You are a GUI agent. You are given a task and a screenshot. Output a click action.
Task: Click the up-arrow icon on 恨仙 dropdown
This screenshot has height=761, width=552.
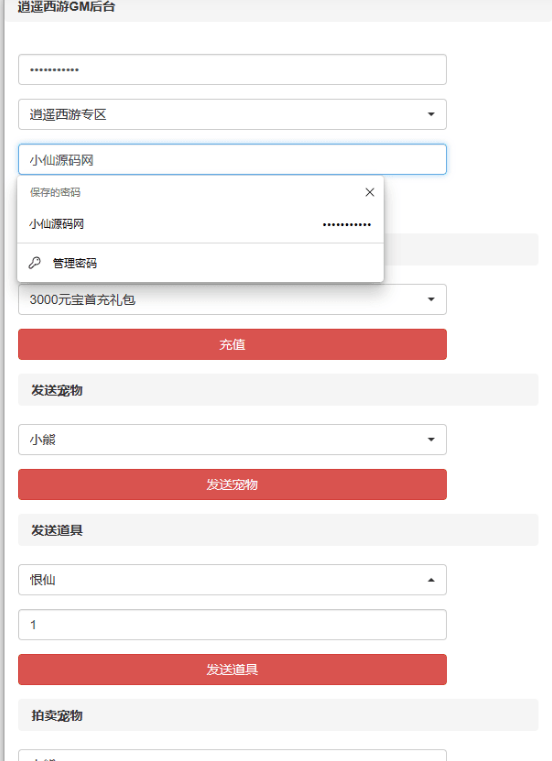click(x=431, y=580)
